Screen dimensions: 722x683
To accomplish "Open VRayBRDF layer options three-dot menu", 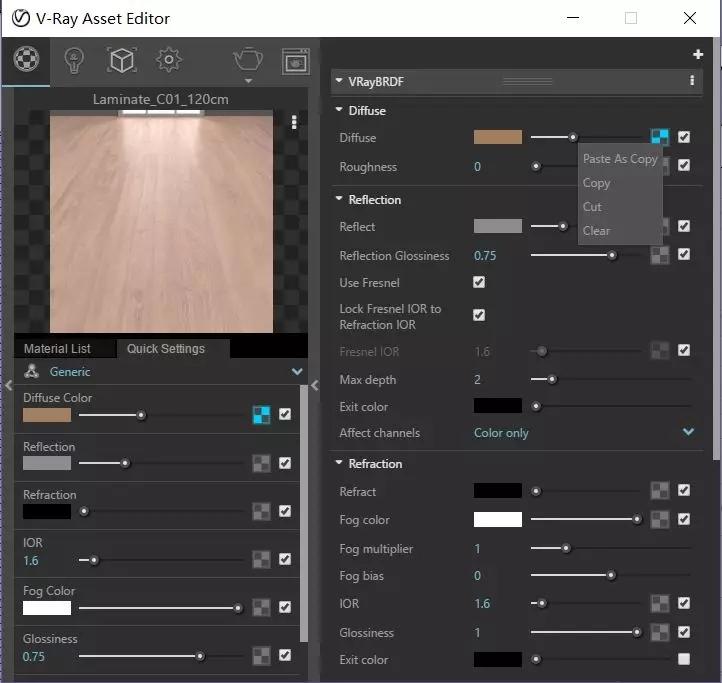I will pyautogui.click(x=692, y=81).
